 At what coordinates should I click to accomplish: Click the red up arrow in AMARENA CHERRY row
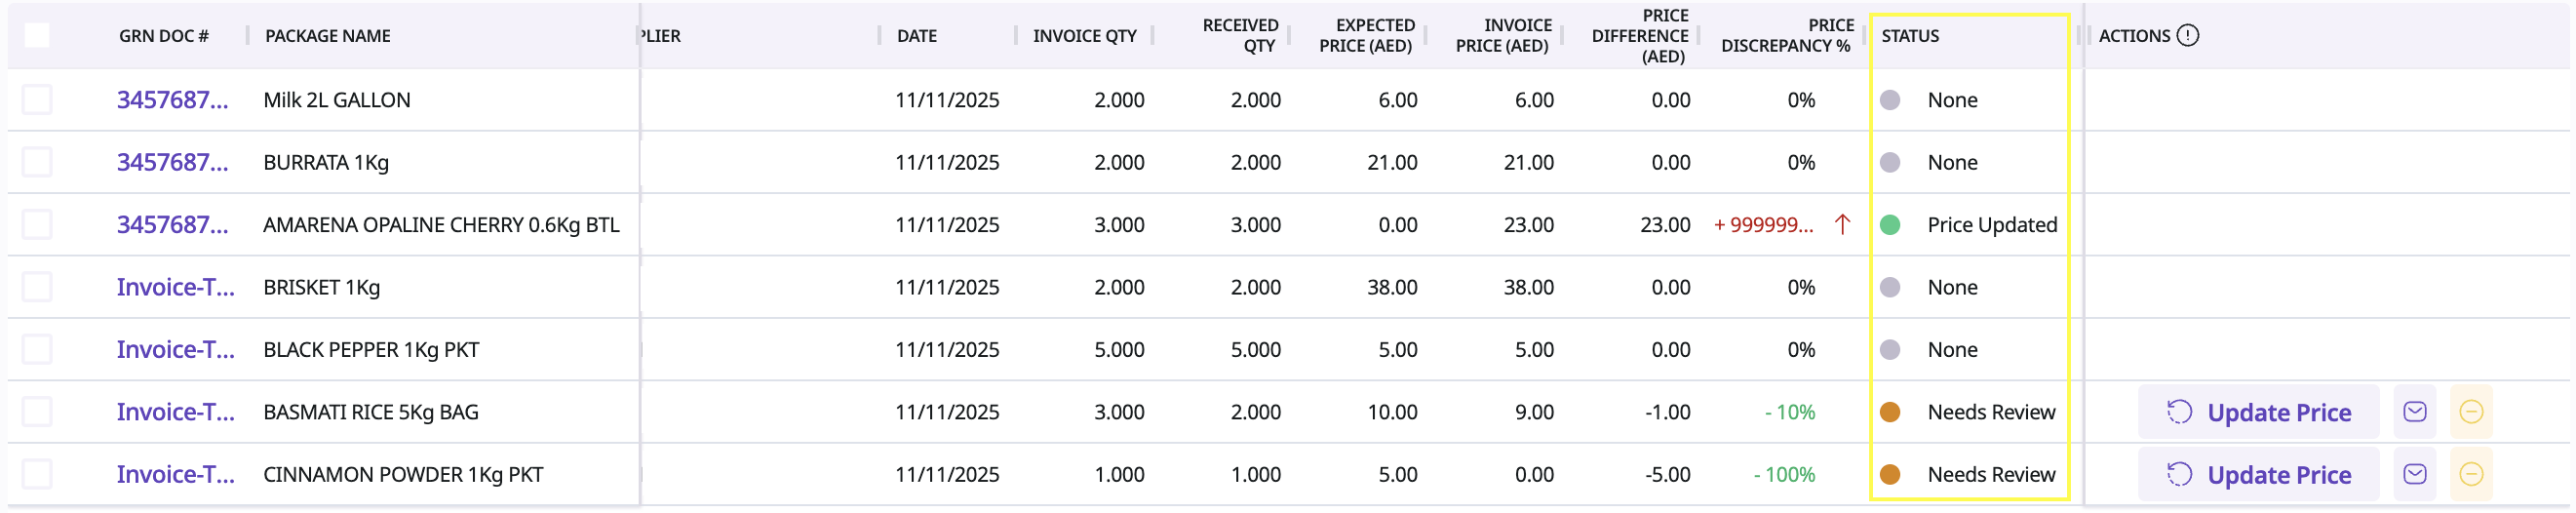(1842, 225)
